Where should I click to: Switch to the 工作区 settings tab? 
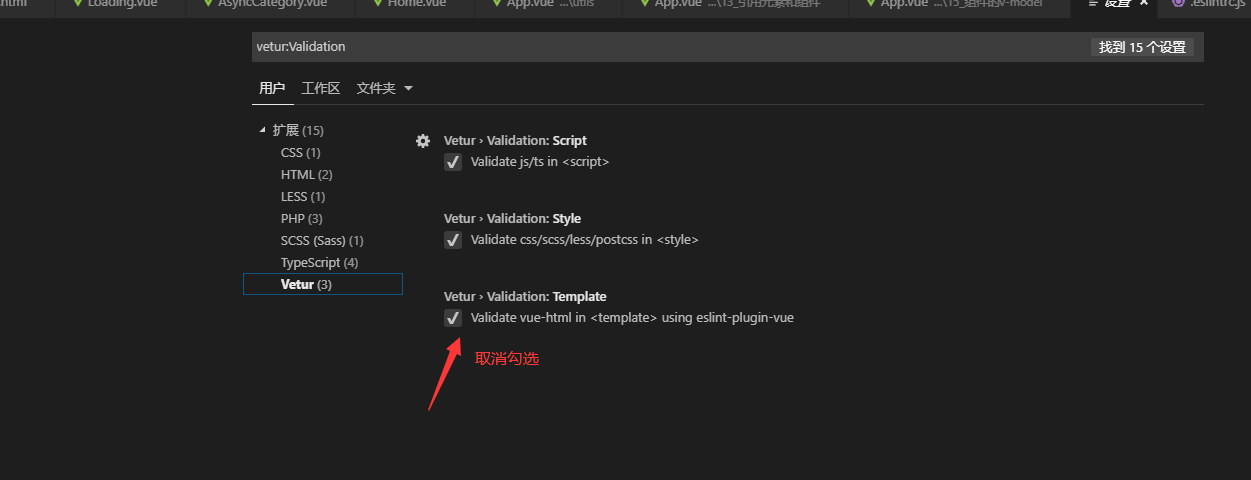[321, 88]
